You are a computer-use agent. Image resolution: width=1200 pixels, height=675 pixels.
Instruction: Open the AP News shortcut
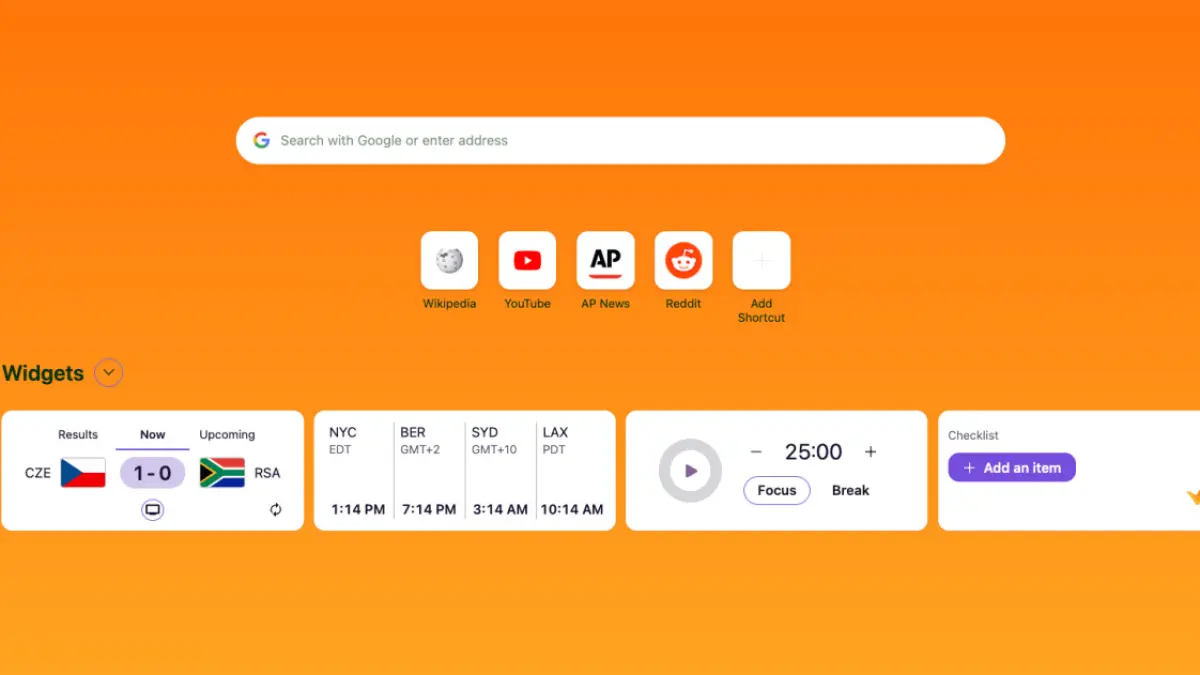click(x=605, y=260)
